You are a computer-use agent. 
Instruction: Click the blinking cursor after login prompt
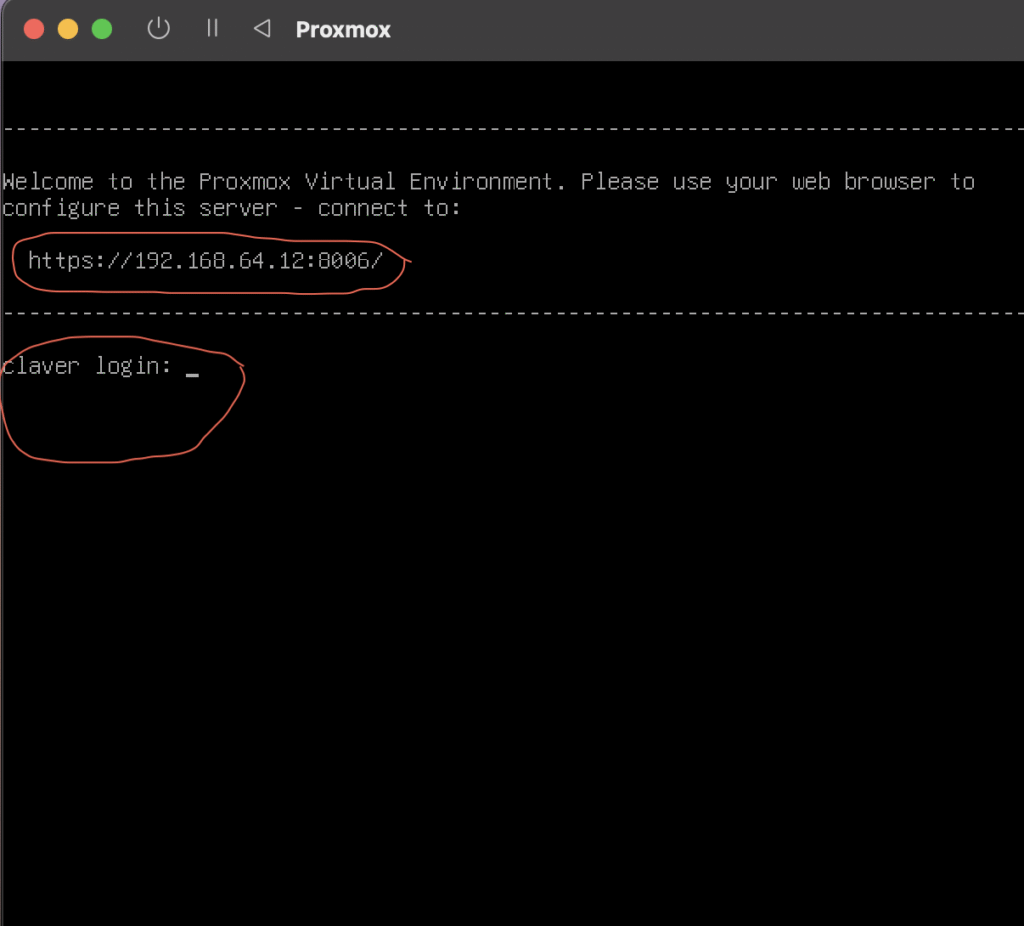point(192,372)
